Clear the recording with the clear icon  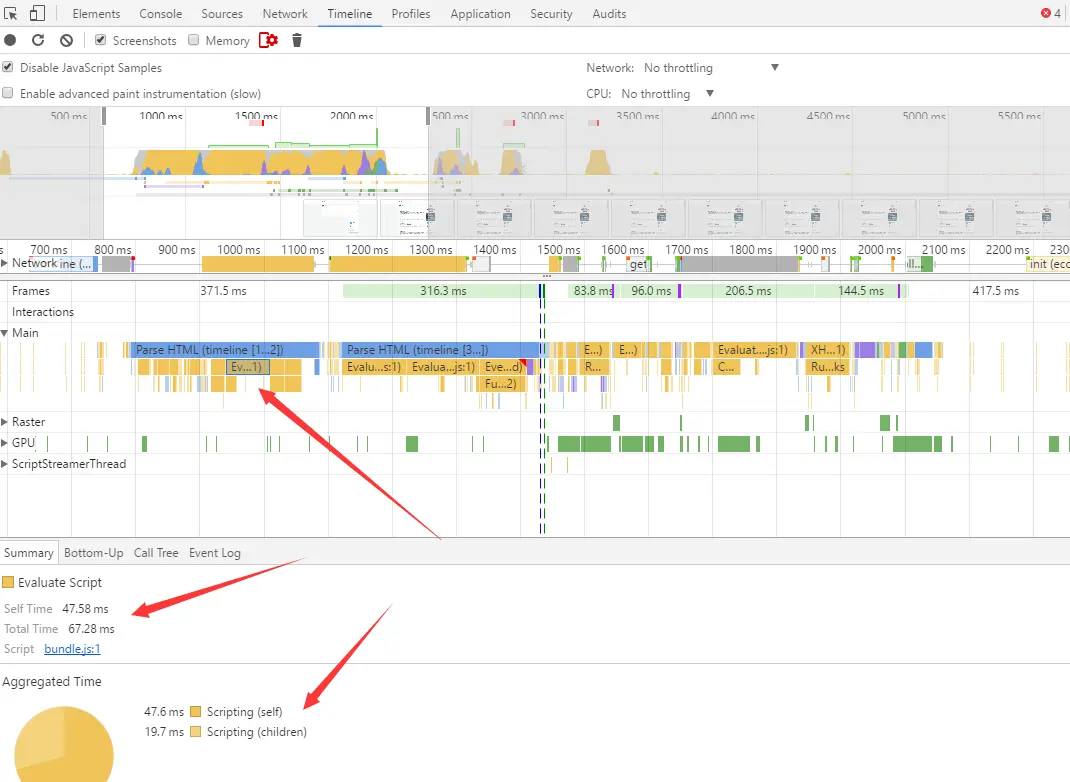click(66, 40)
